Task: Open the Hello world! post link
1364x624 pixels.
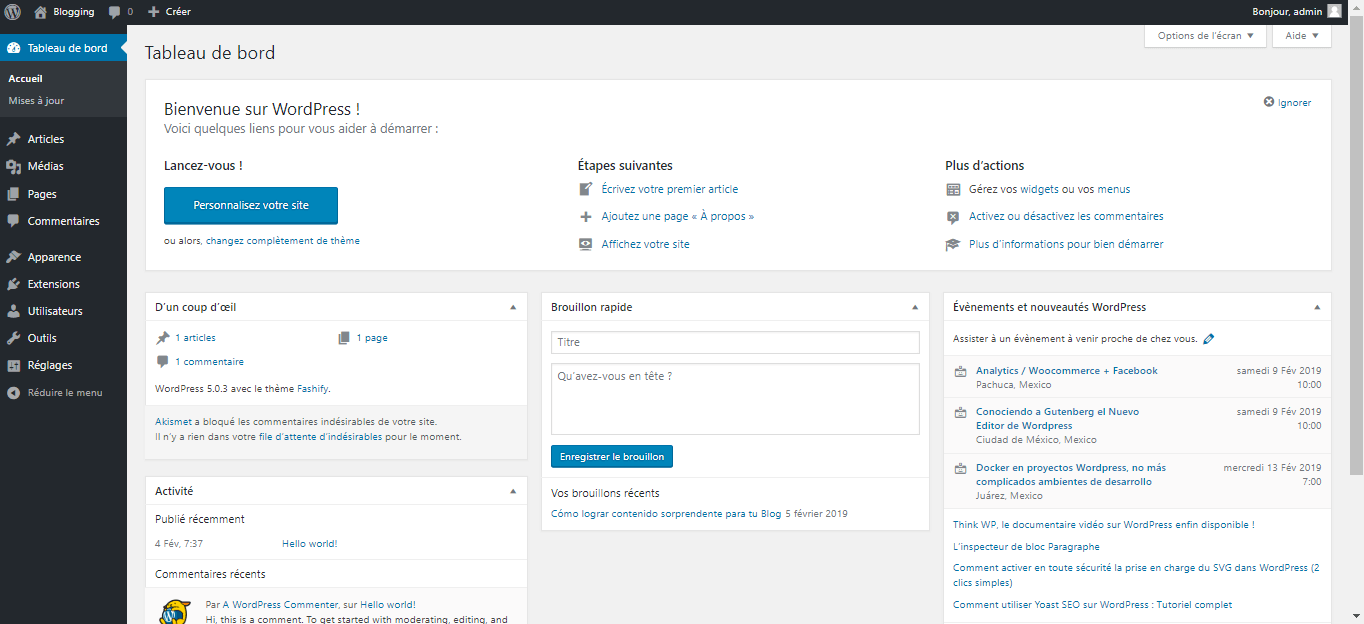Action: 310,544
